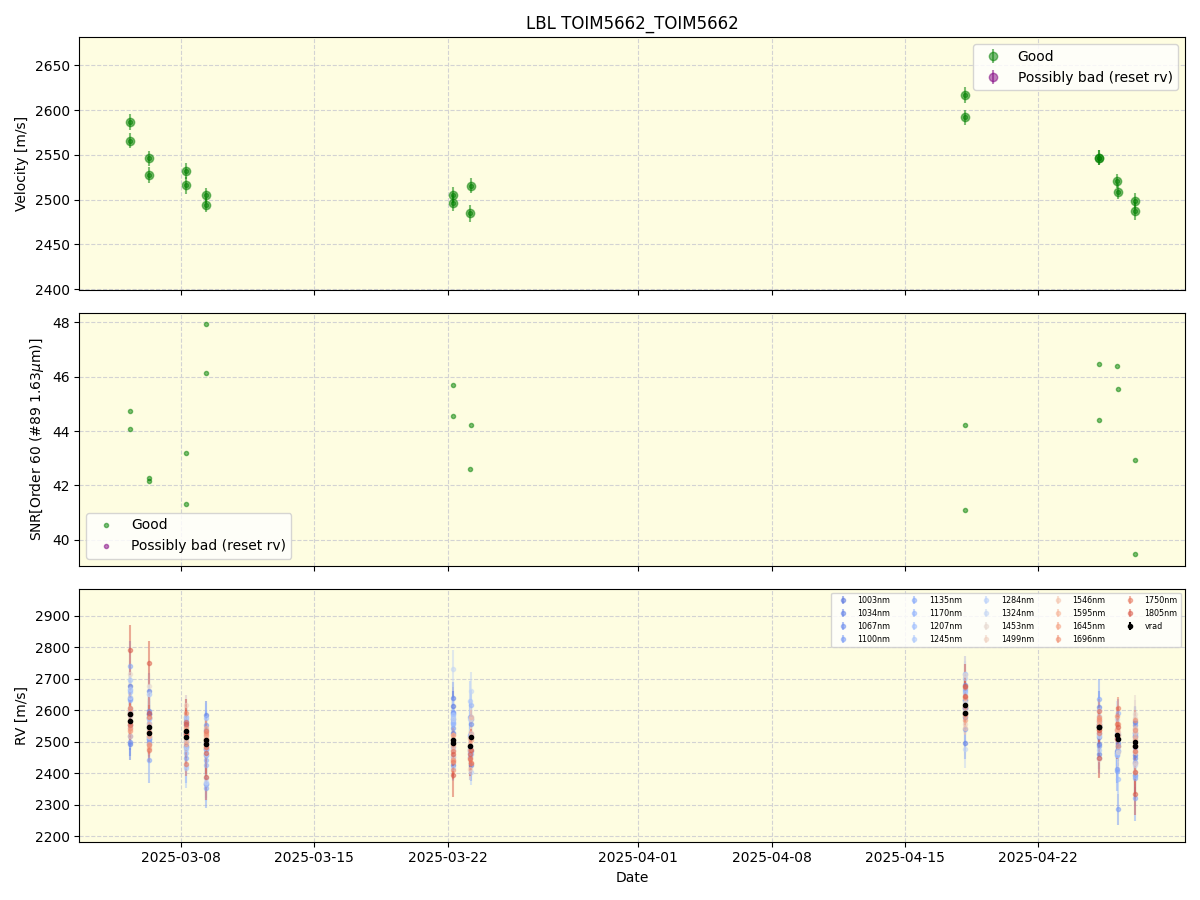The height and width of the screenshot is (900, 1200).
Task: Click the RV [m/s] axis label
Action: point(21,716)
